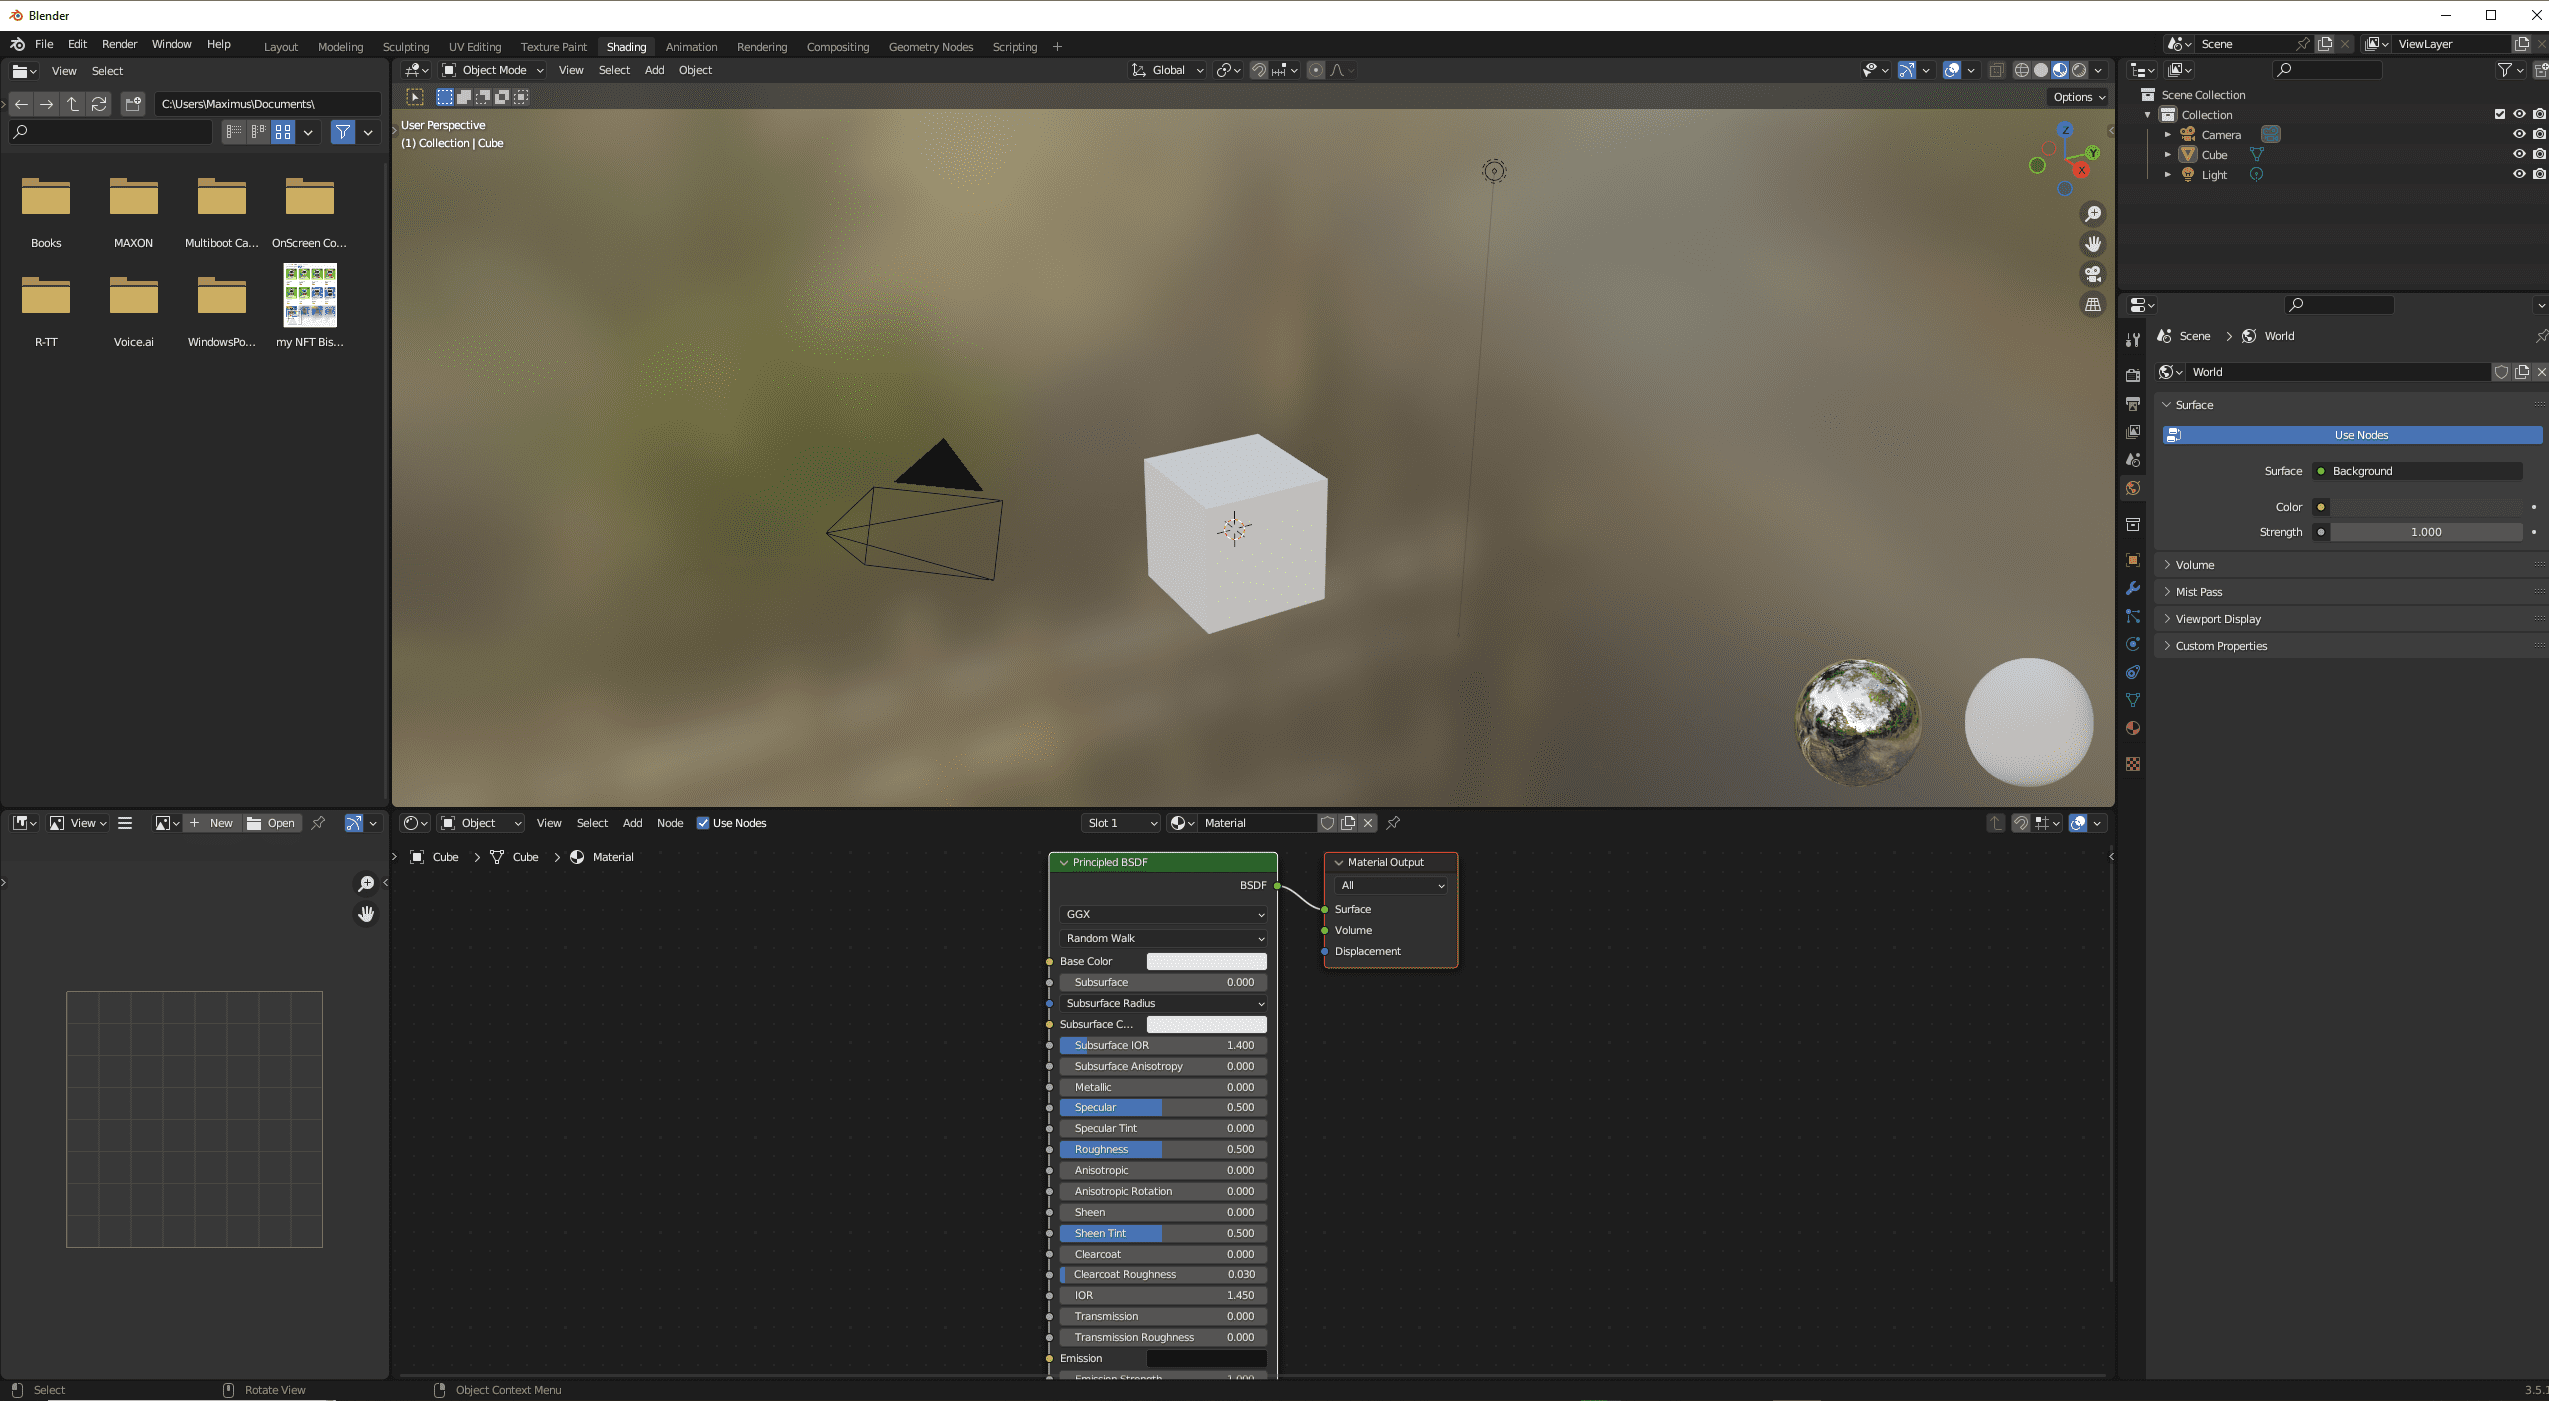The height and width of the screenshot is (1401, 2549).
Task: Create new folder icon in file browser
Action: [133, 104]
